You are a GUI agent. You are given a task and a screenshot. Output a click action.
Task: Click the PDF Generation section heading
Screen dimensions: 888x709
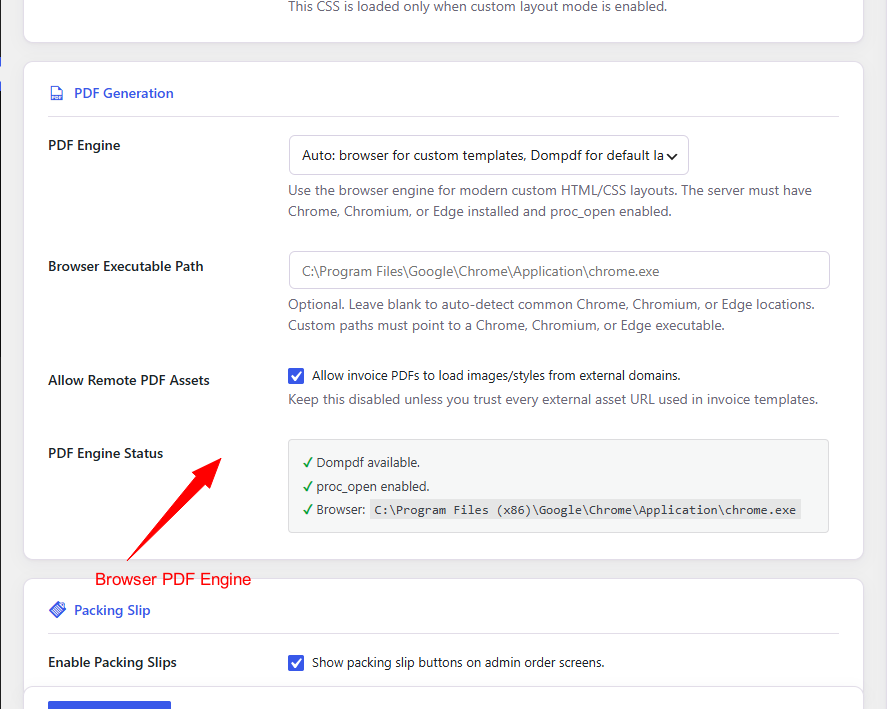tap(123, 93)
